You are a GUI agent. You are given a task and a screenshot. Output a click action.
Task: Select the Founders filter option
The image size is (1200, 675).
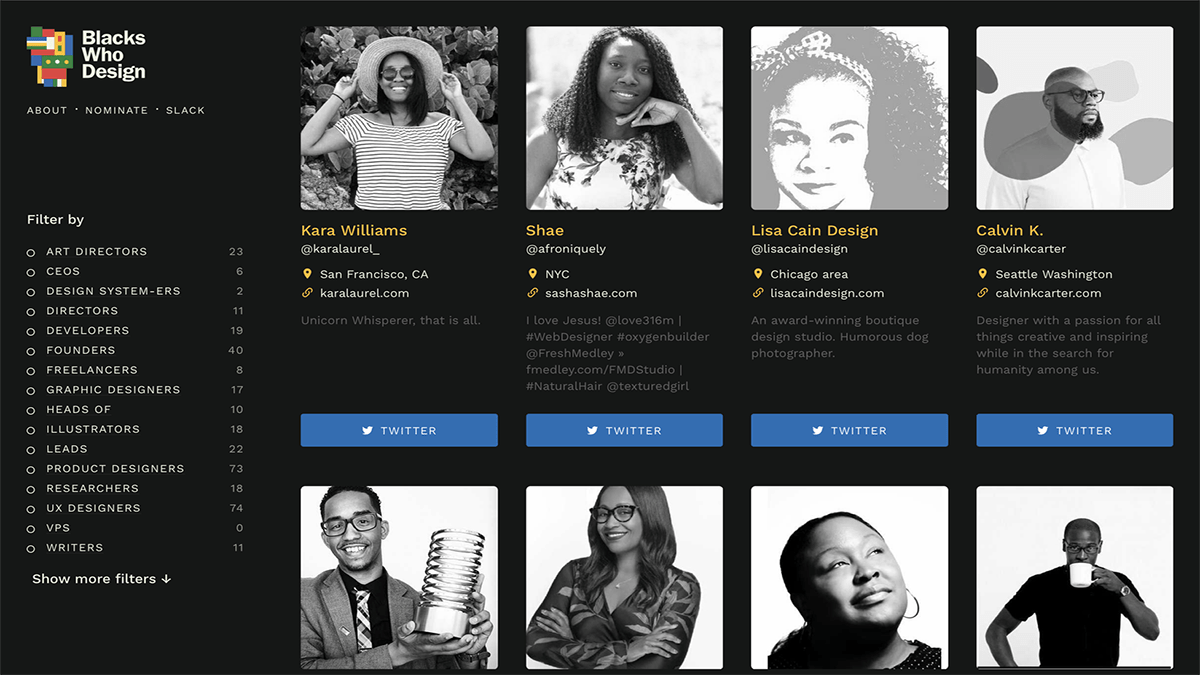(31, 351)
